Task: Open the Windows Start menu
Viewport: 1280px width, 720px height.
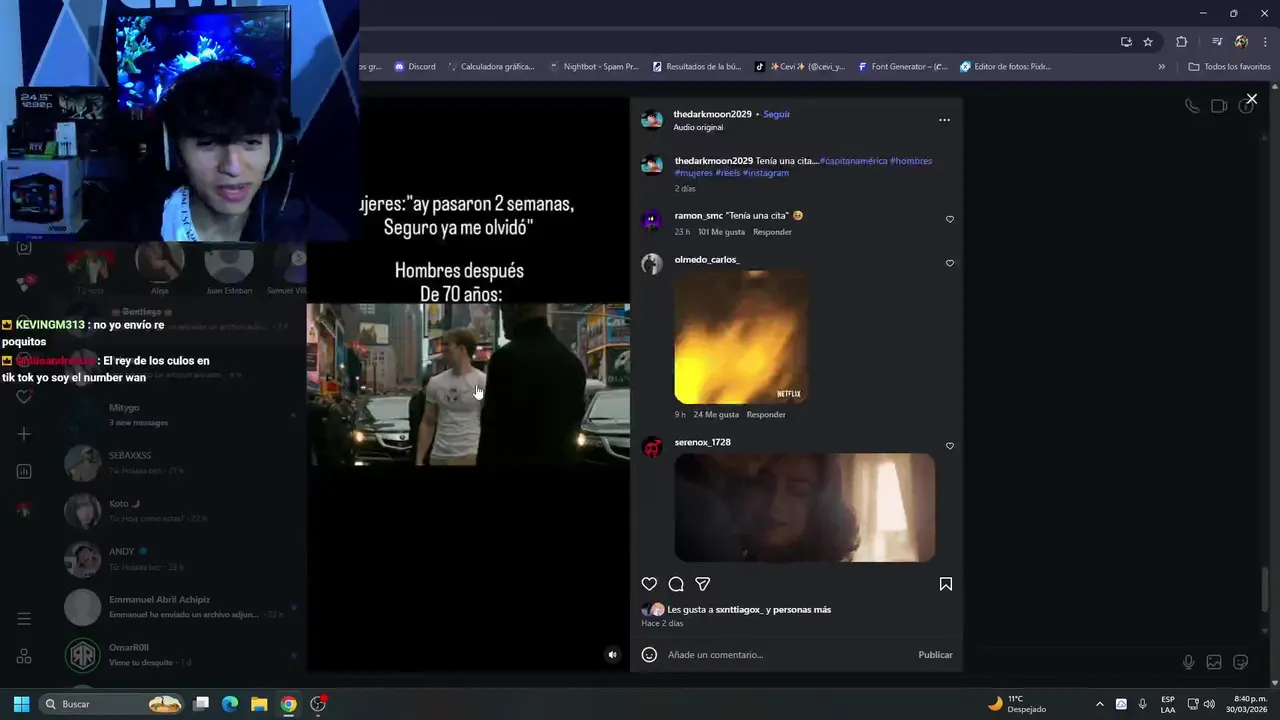Action: point(21,704)
